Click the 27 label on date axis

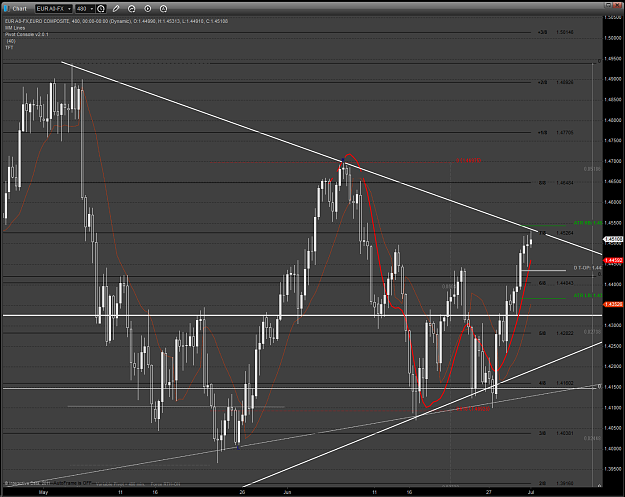tap(489, 492)
